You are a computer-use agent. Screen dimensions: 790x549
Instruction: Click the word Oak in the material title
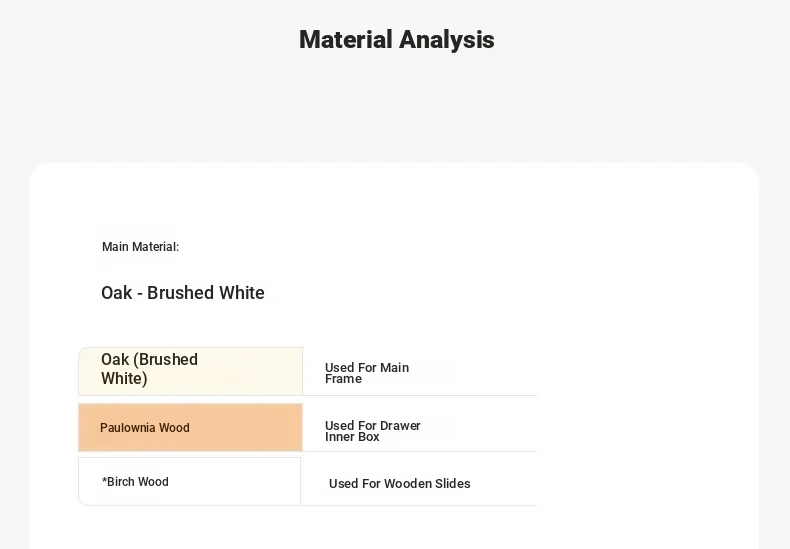tap(117, 293)
